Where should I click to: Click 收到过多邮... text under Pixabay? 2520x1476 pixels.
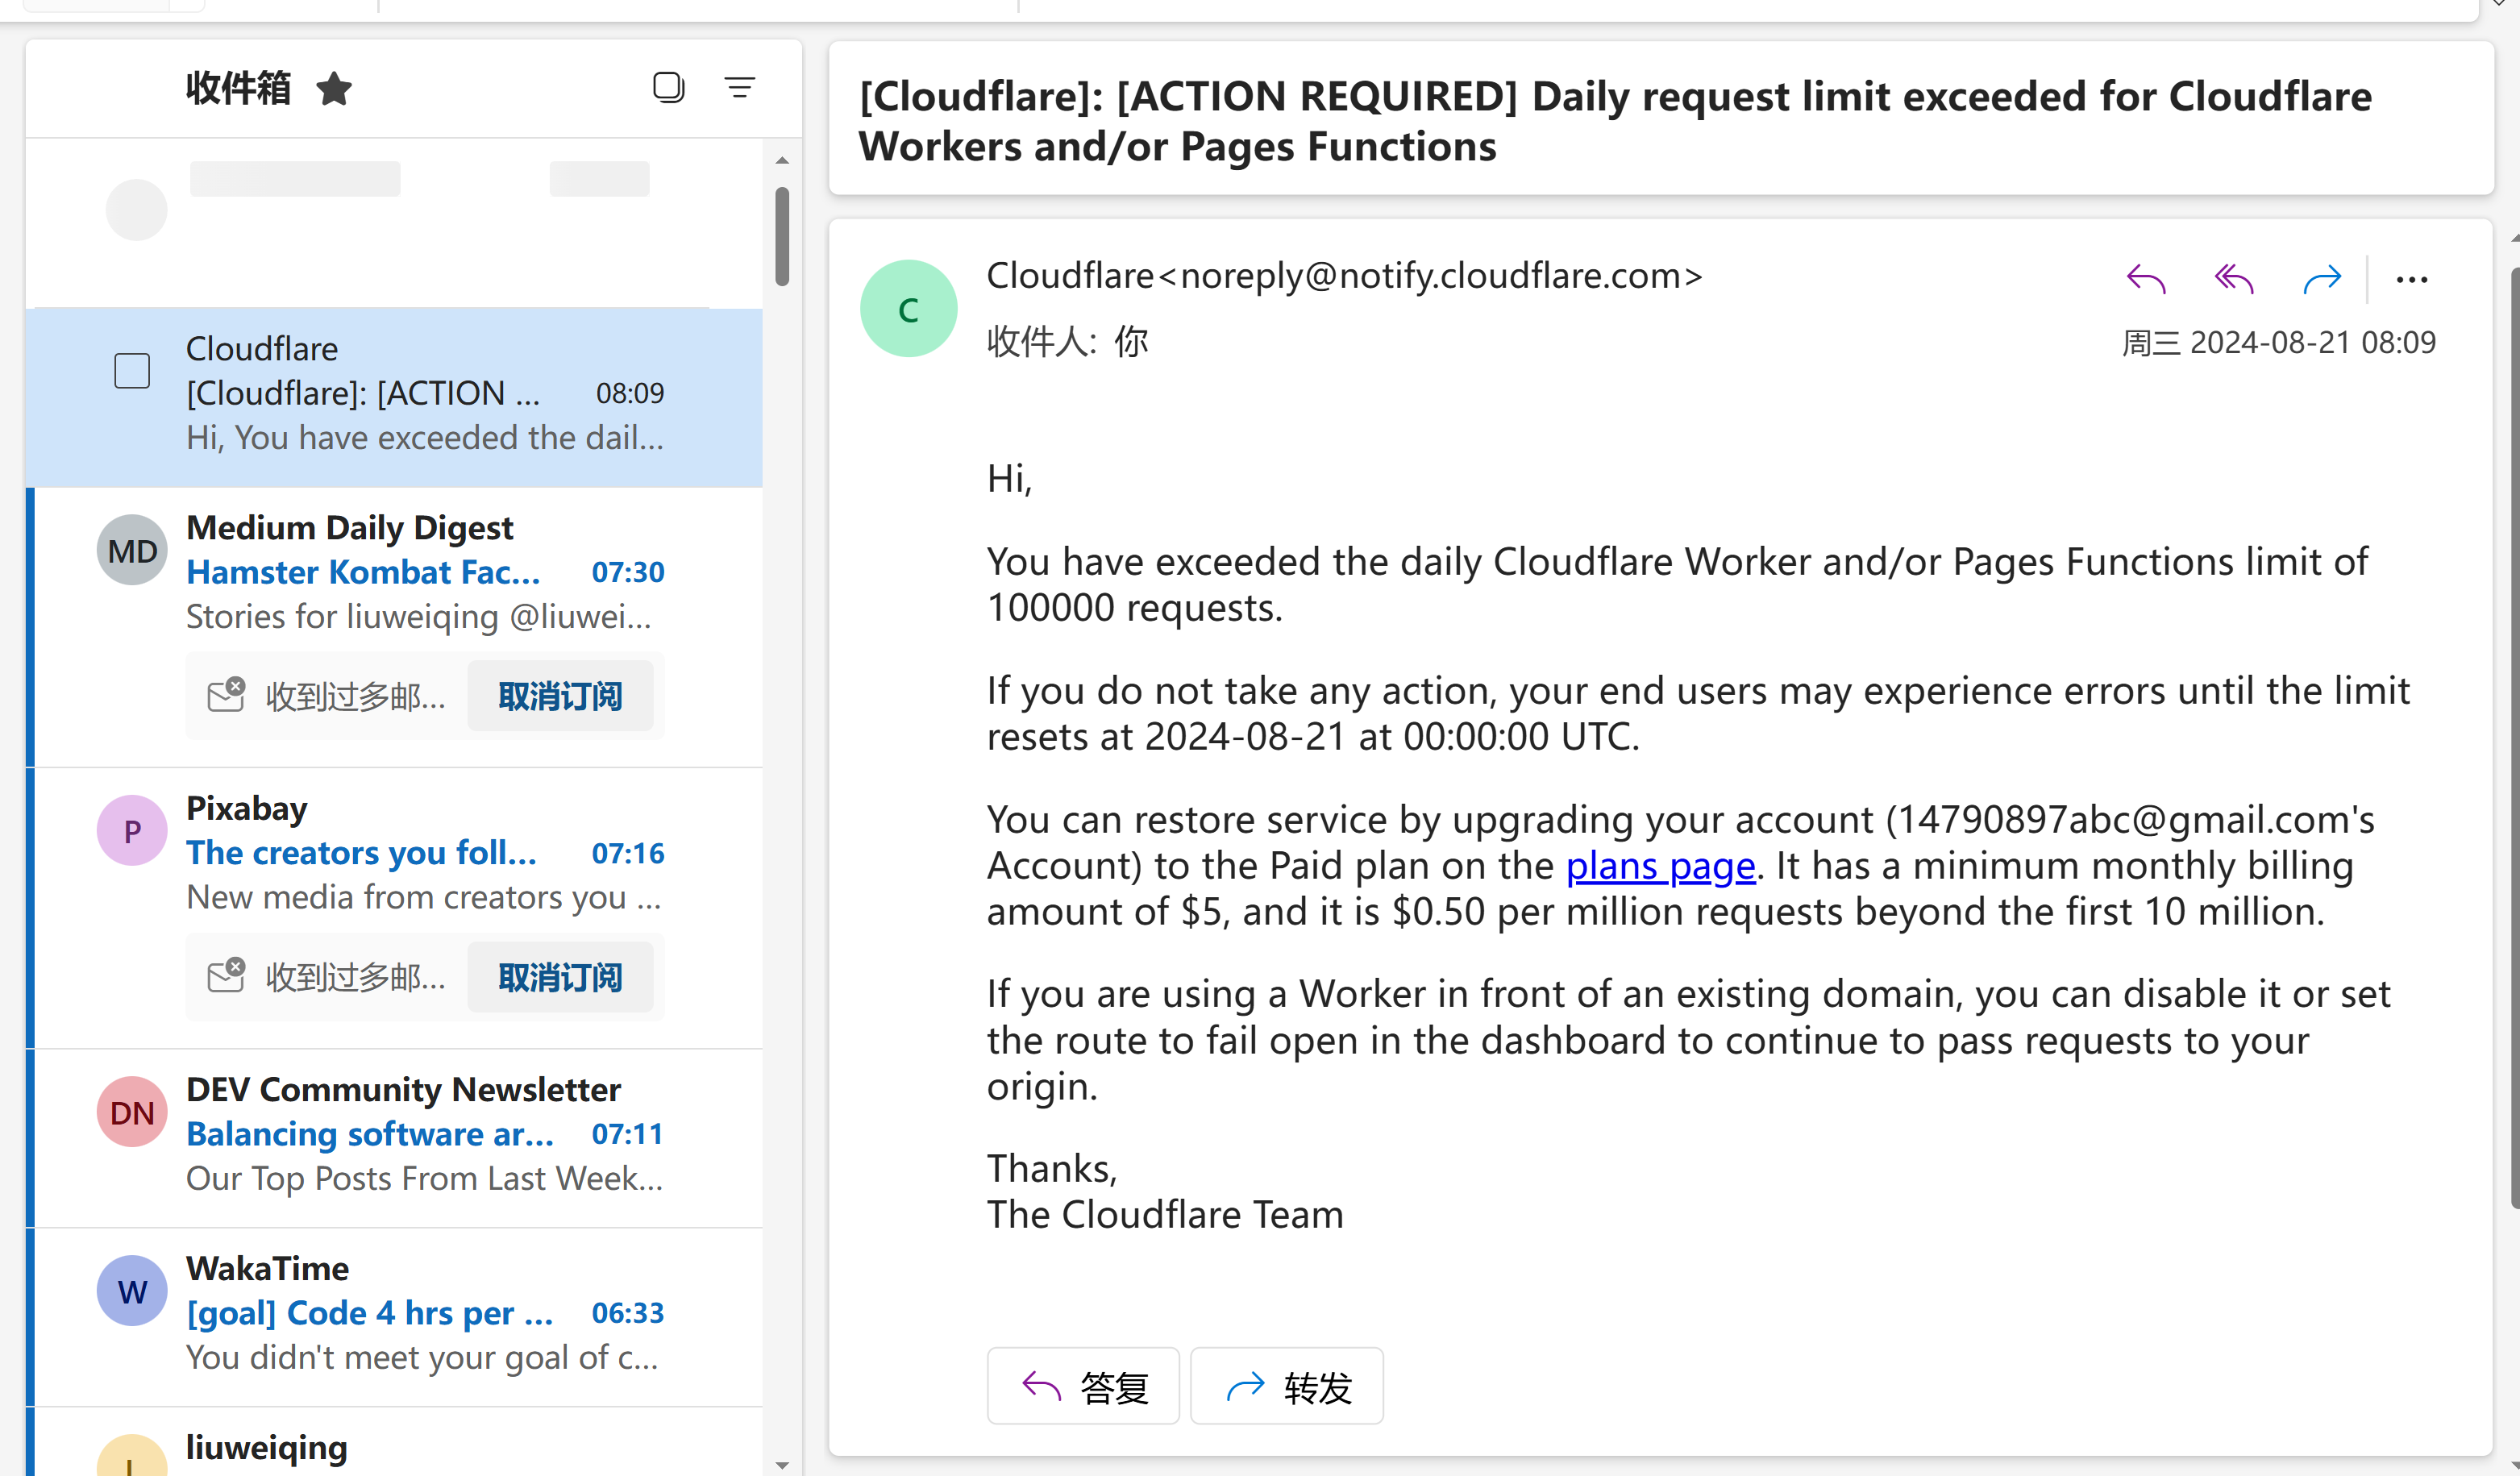pos(355,977)
